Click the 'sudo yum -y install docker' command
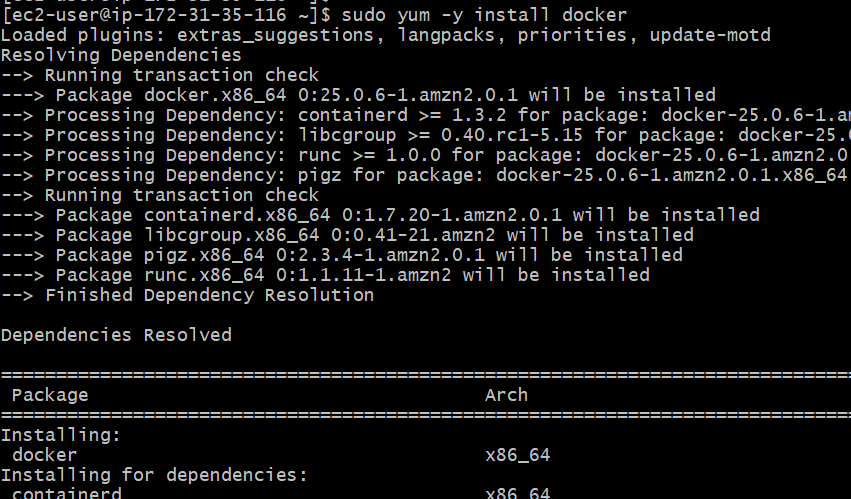 pos(484,15)
